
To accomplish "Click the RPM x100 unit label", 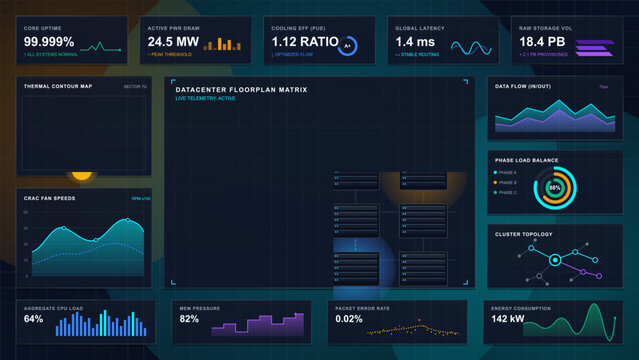I will point(141,199).
